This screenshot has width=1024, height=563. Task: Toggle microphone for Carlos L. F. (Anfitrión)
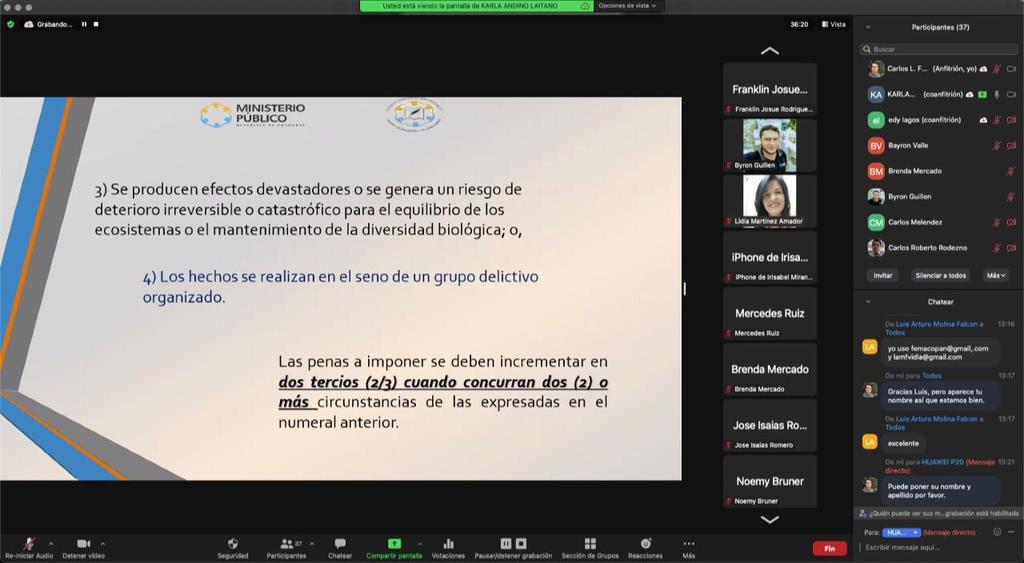point(997,69)
